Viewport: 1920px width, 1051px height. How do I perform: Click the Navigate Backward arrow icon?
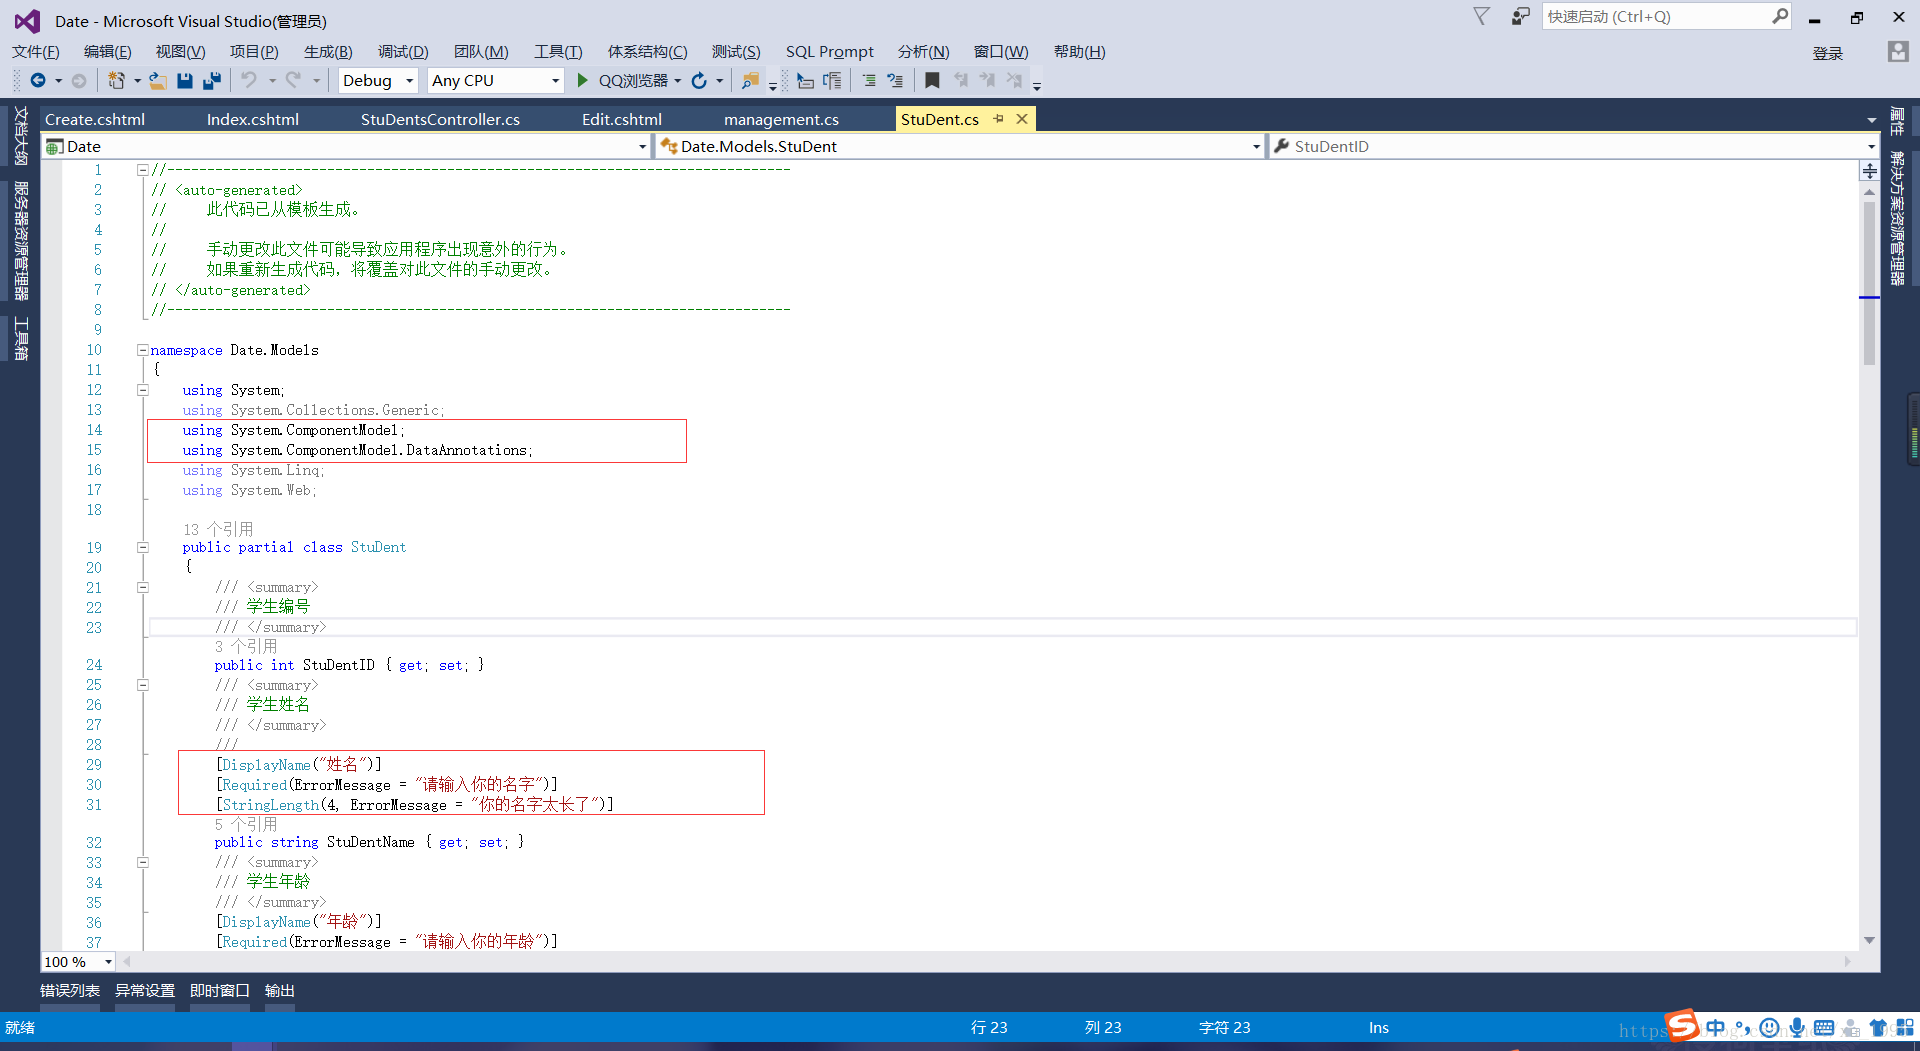[38, 81]
